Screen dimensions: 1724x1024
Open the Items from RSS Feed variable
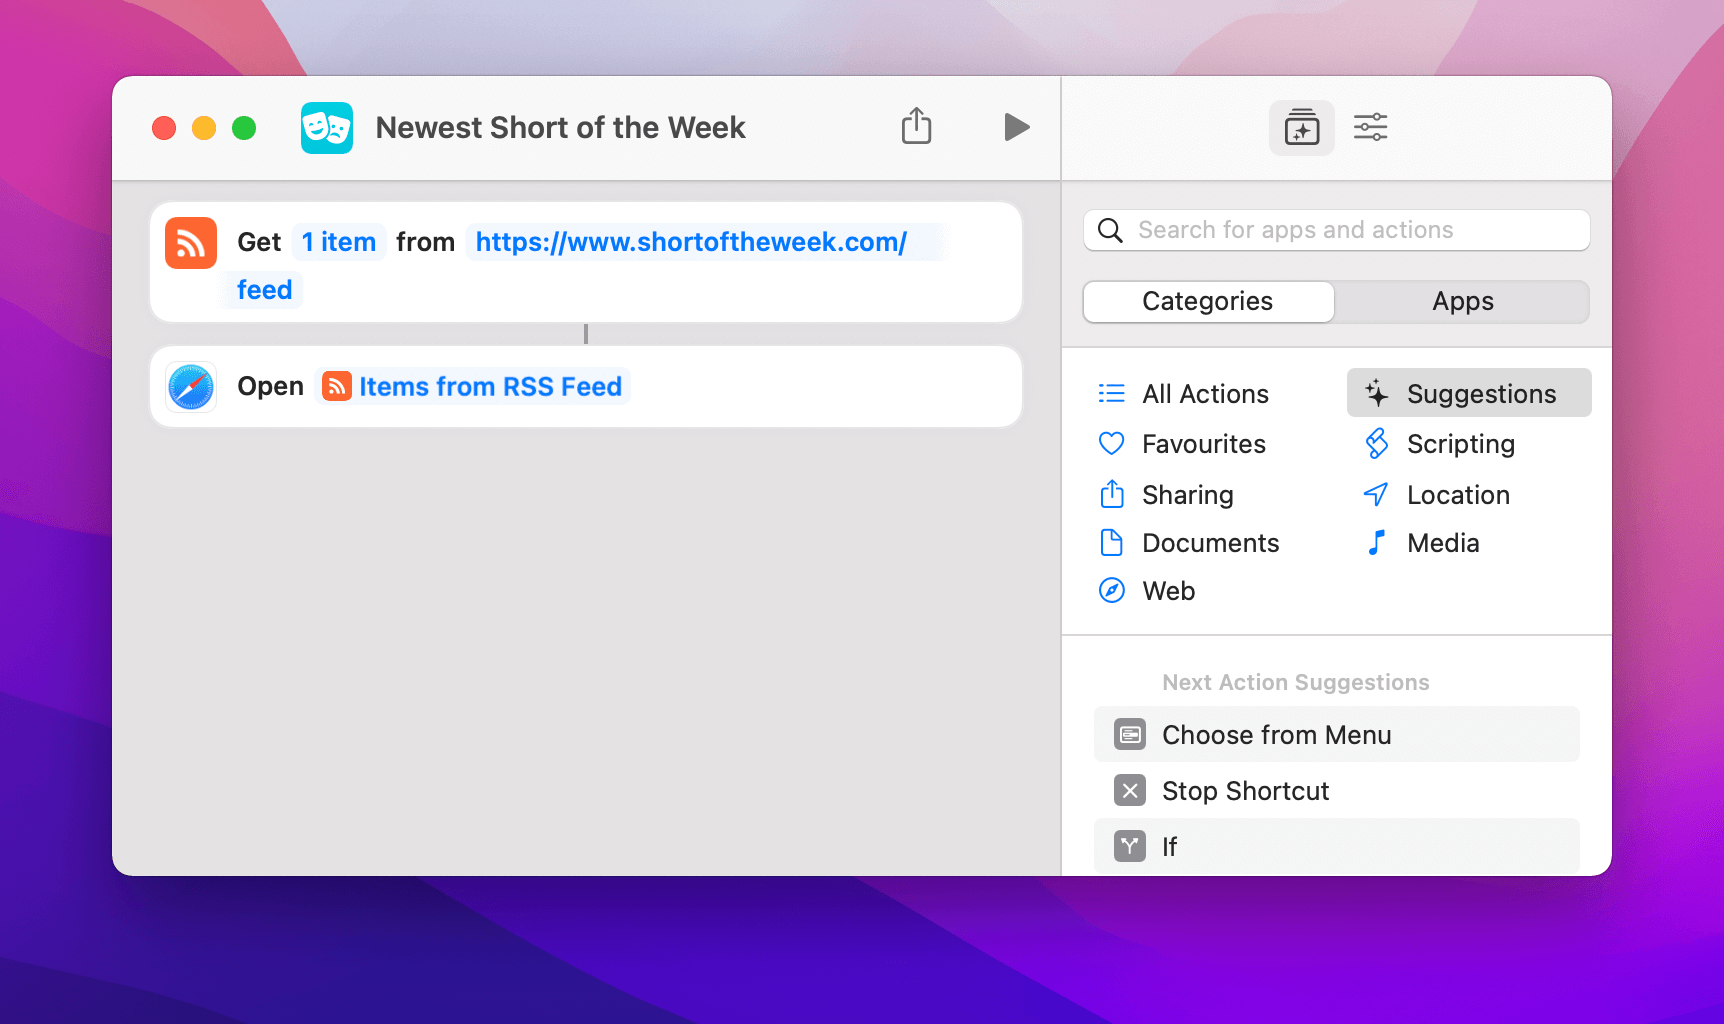coord(491,386)
